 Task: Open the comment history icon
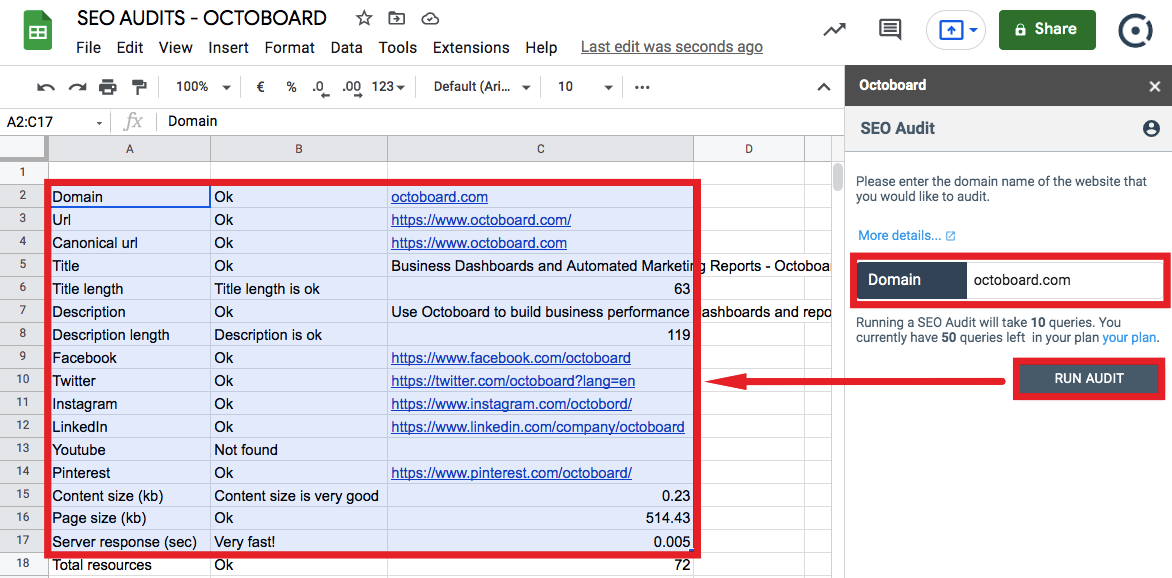pyautogui.click(x=889, y=30)
